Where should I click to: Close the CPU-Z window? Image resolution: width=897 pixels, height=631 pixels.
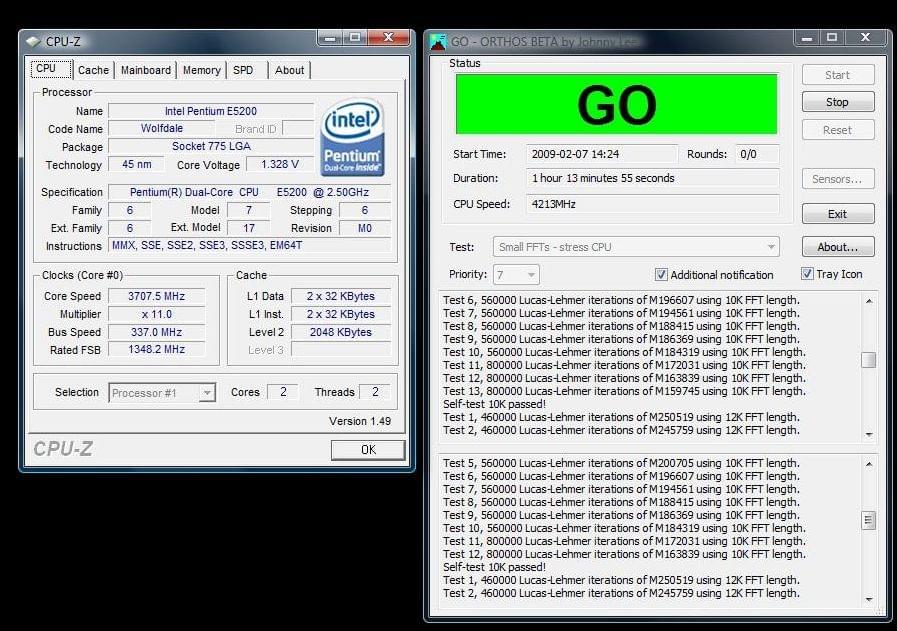pos(387,38)
